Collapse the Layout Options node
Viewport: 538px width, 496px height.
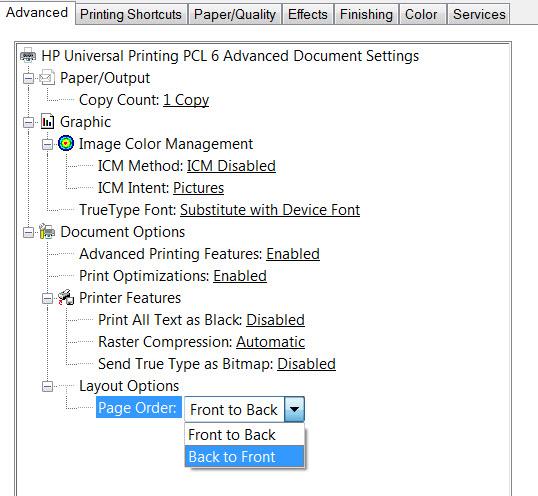(47, 387)
